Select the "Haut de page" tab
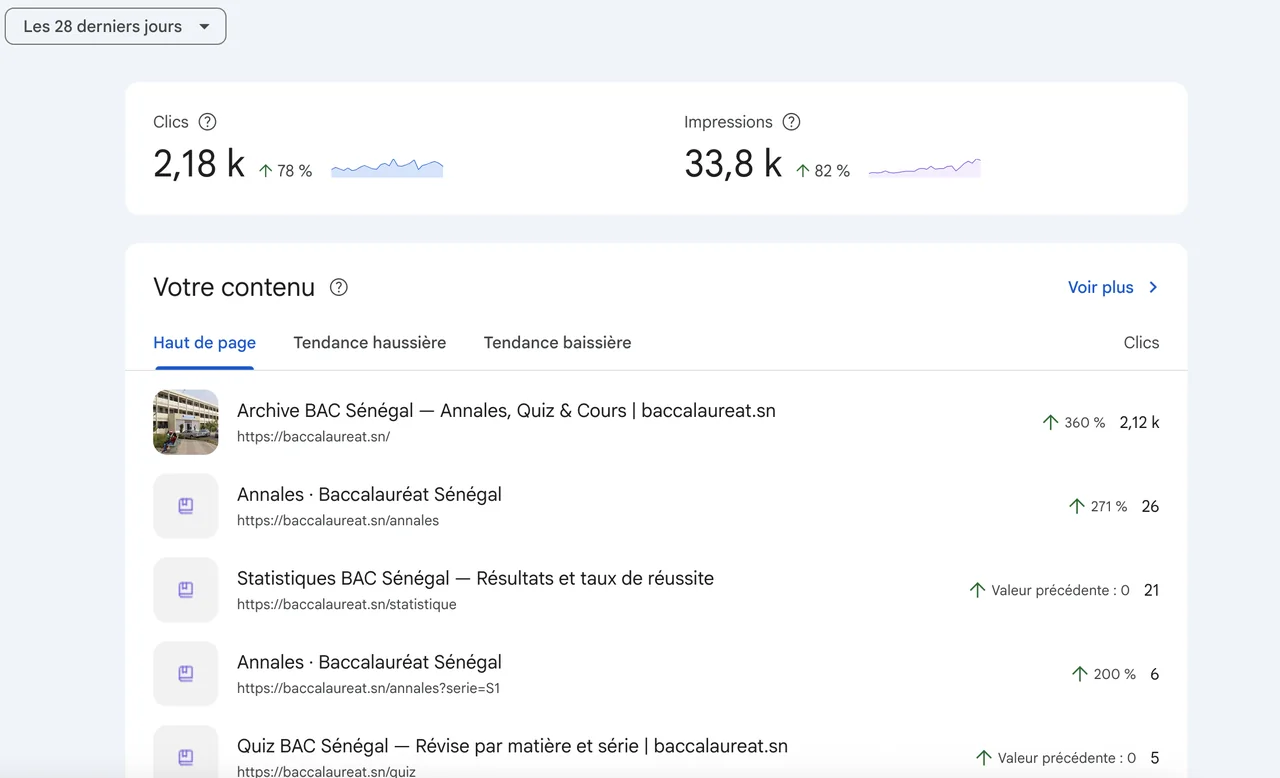The image size is (1280, 778). click(204, 343)
